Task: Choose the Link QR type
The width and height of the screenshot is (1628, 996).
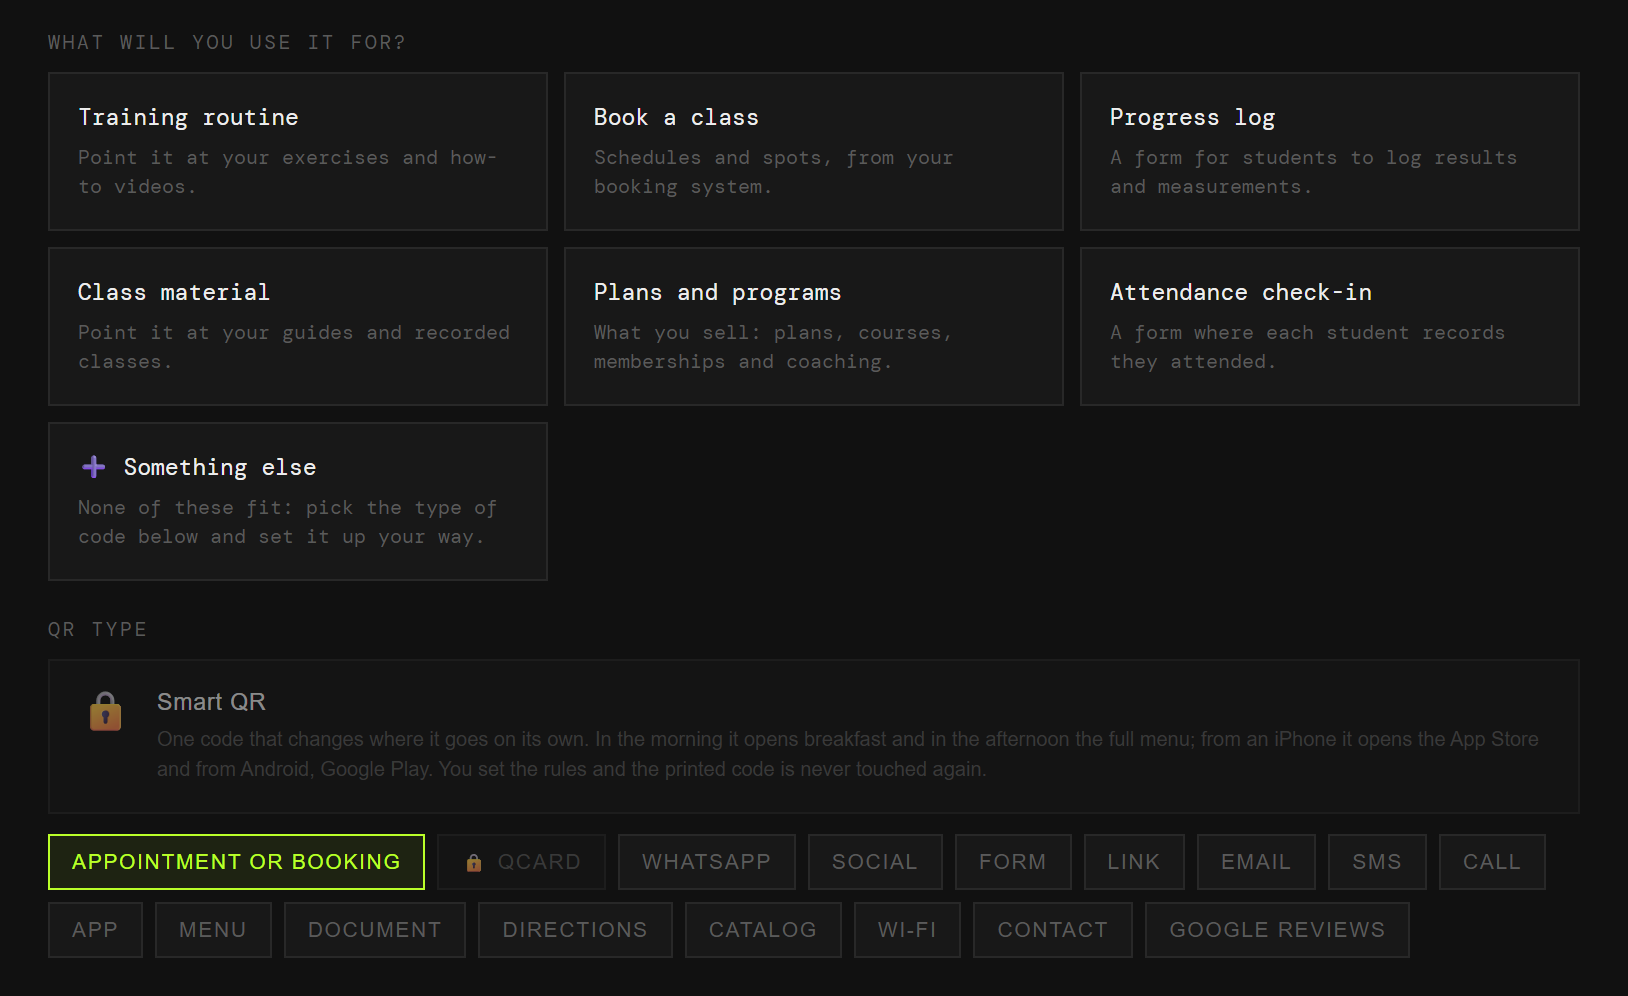Action: click(1134, 862)
